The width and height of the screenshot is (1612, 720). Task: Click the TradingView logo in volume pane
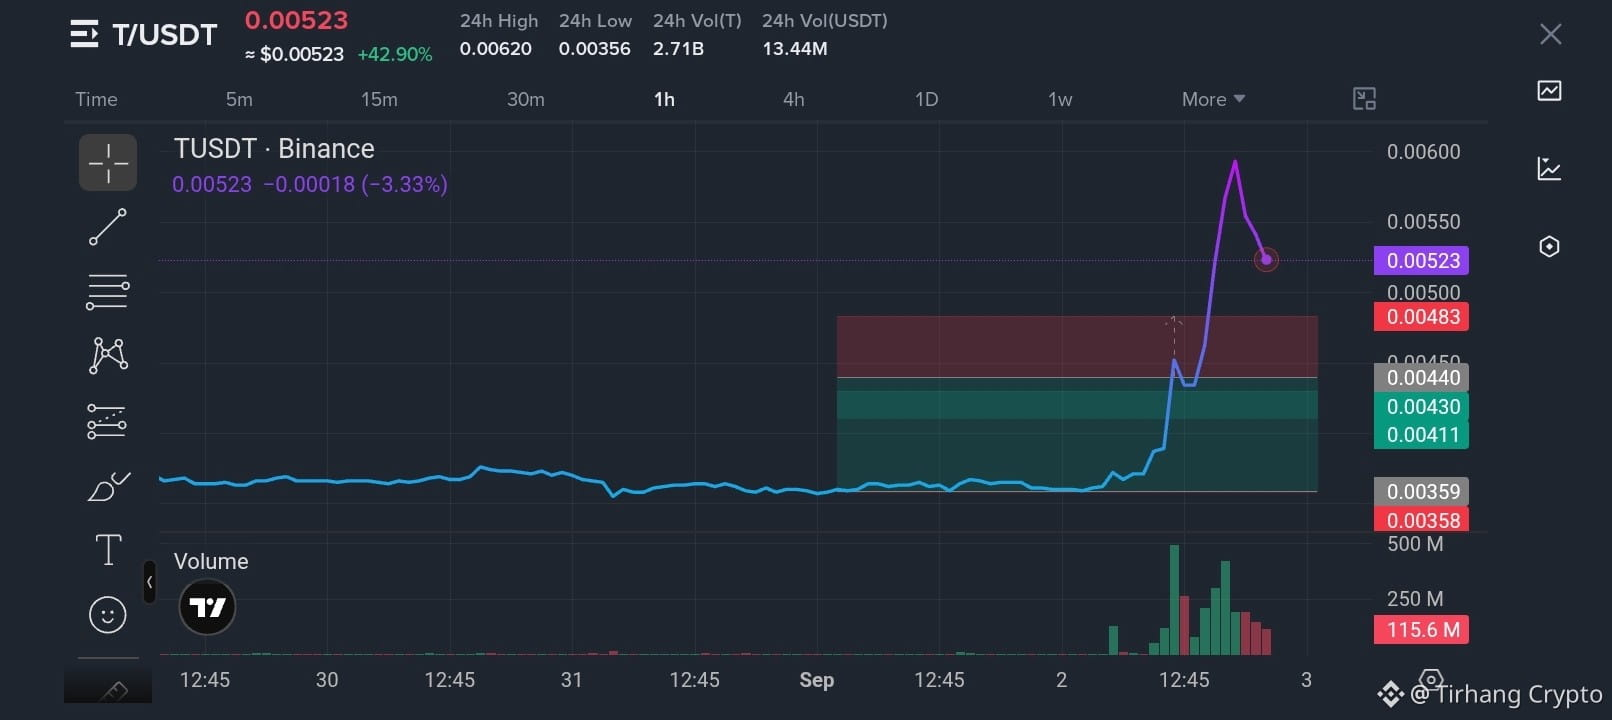pyautogui.click(x=207, y=607)
